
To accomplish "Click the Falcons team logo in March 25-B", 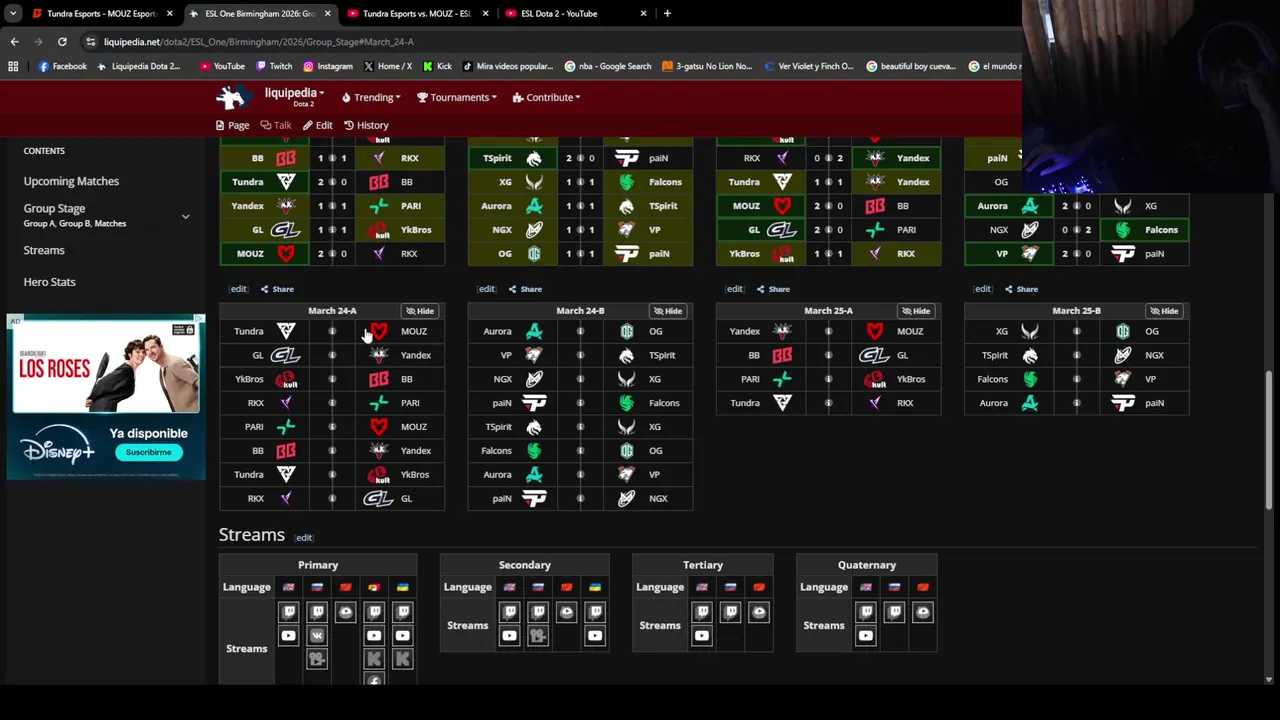I will [1030, 379].
